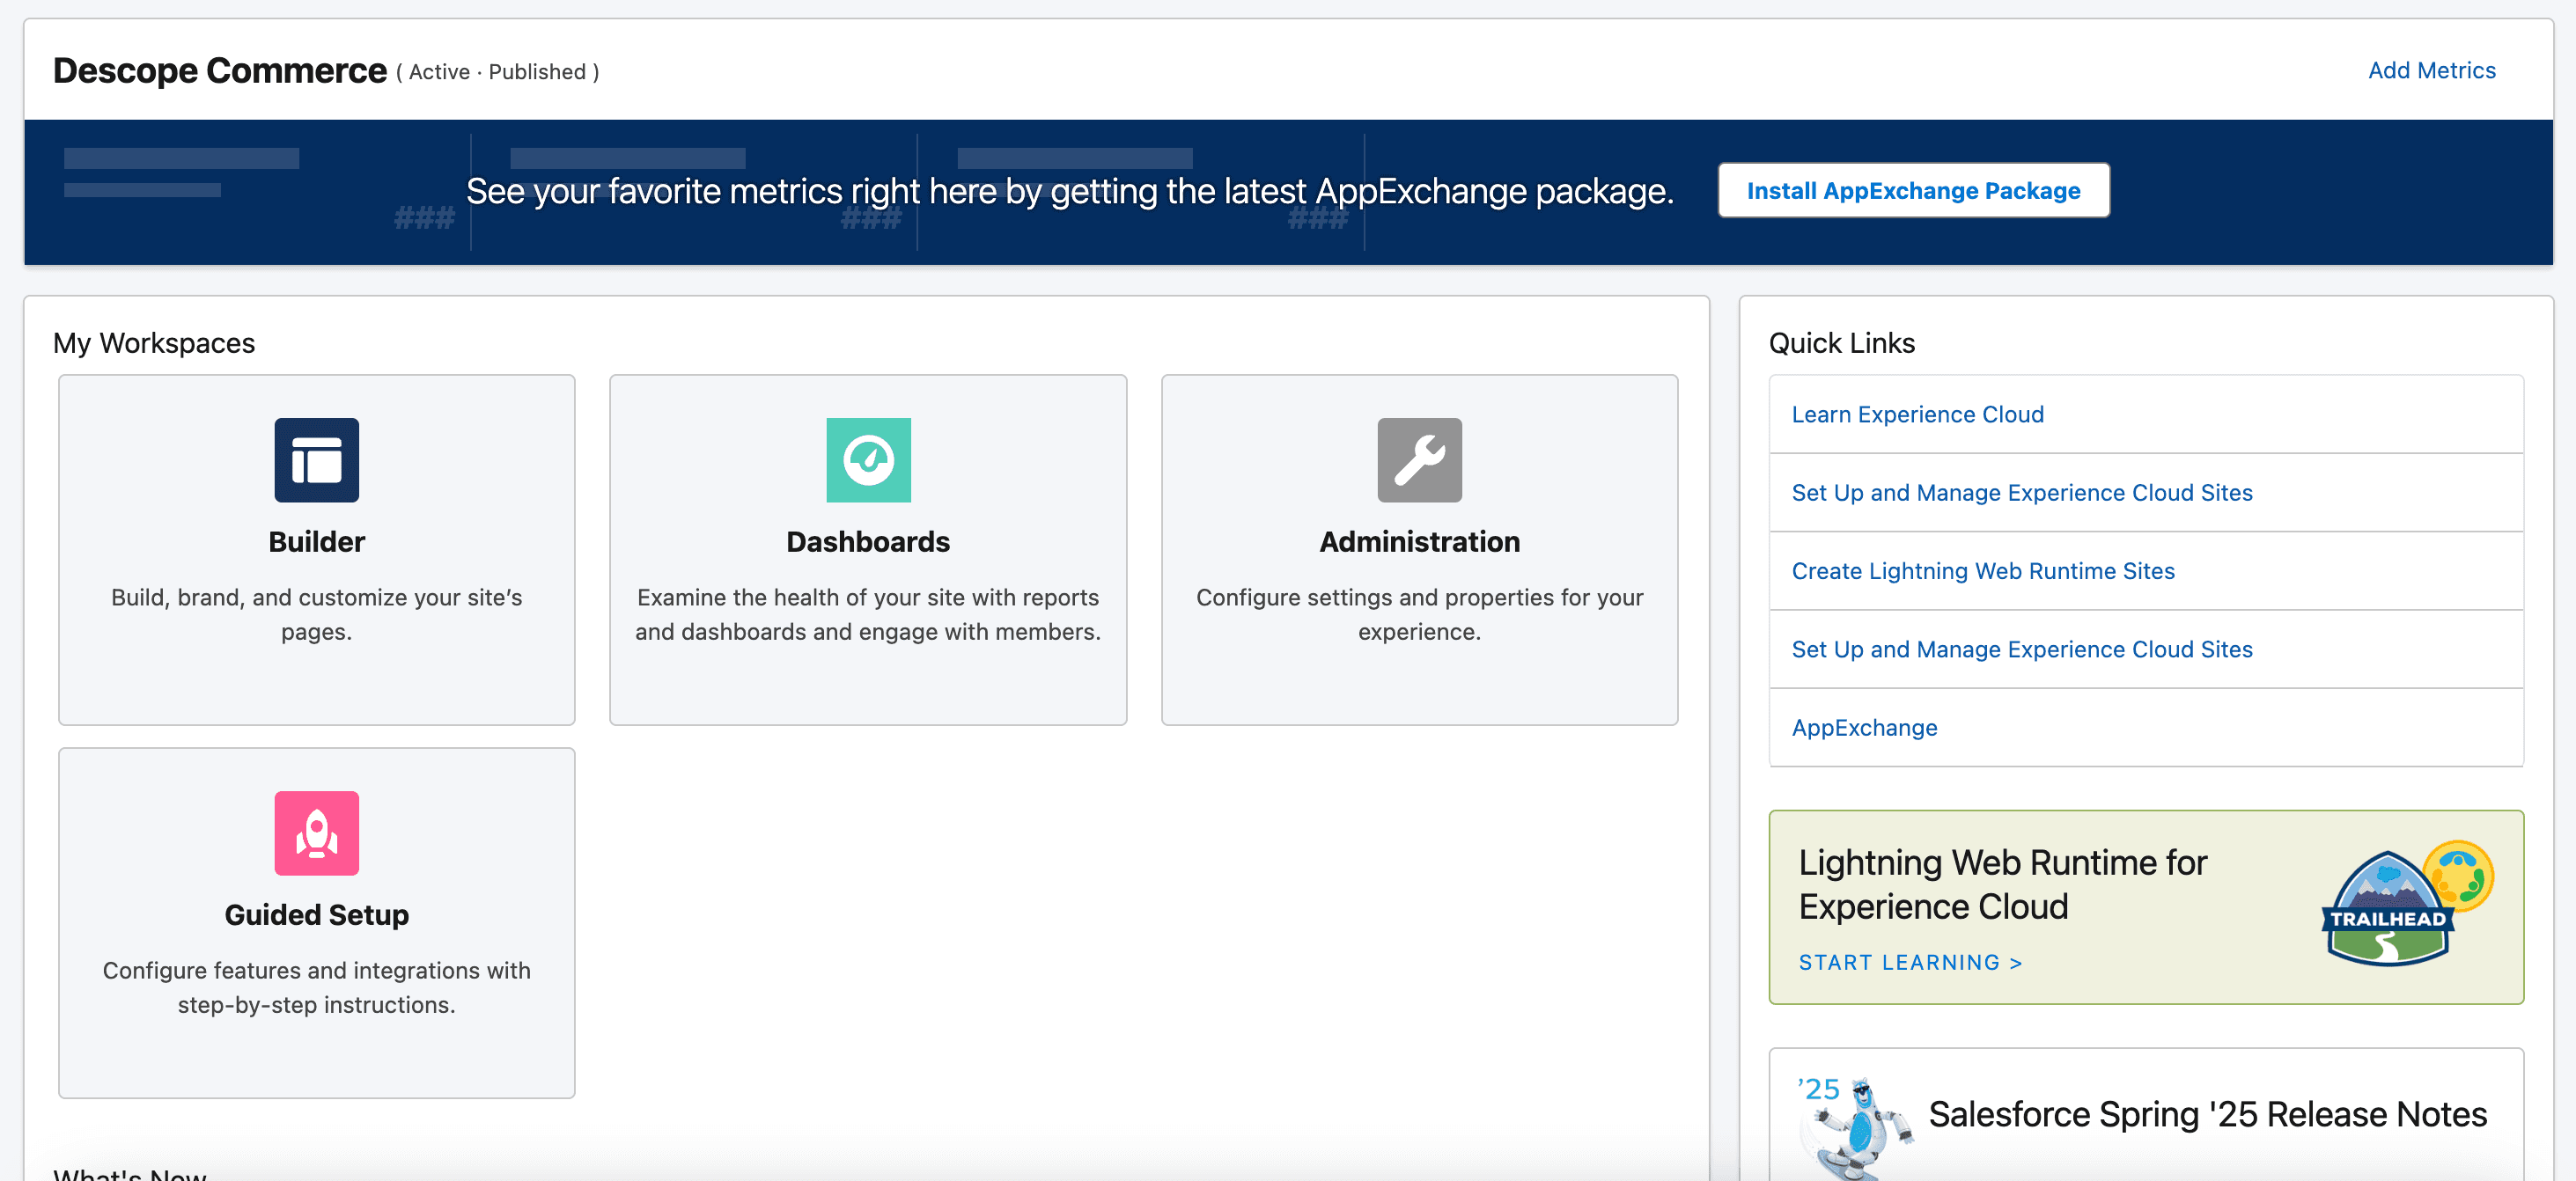
Task: Open Learn Experience Cloud quick link
Action: pos(1917,413)
